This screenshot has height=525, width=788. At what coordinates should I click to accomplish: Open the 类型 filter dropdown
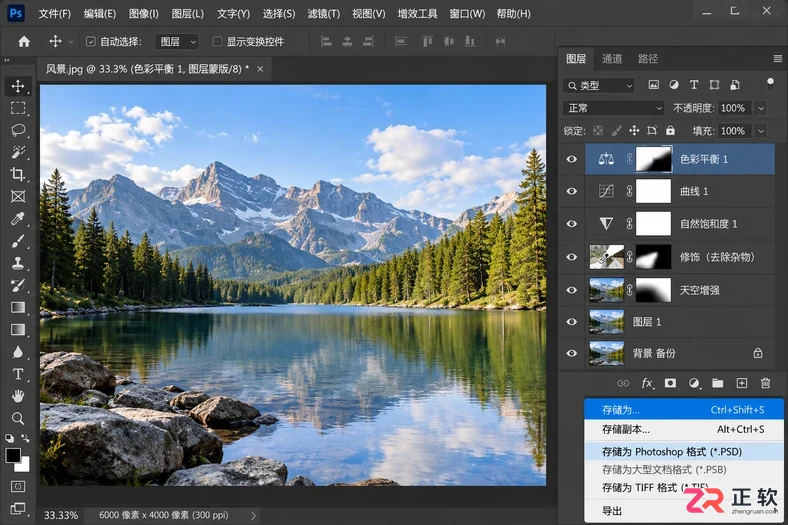coord(599,85)
